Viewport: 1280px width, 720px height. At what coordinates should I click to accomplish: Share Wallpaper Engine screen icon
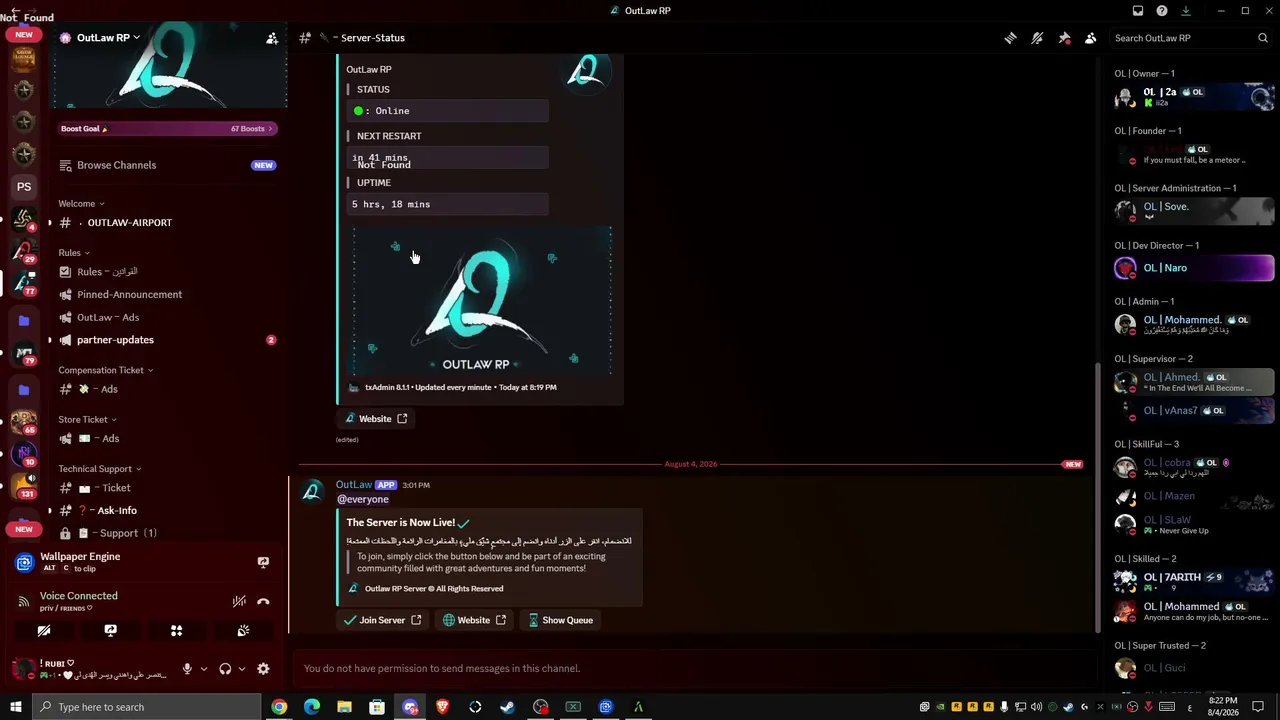click(x=263, y=562)
